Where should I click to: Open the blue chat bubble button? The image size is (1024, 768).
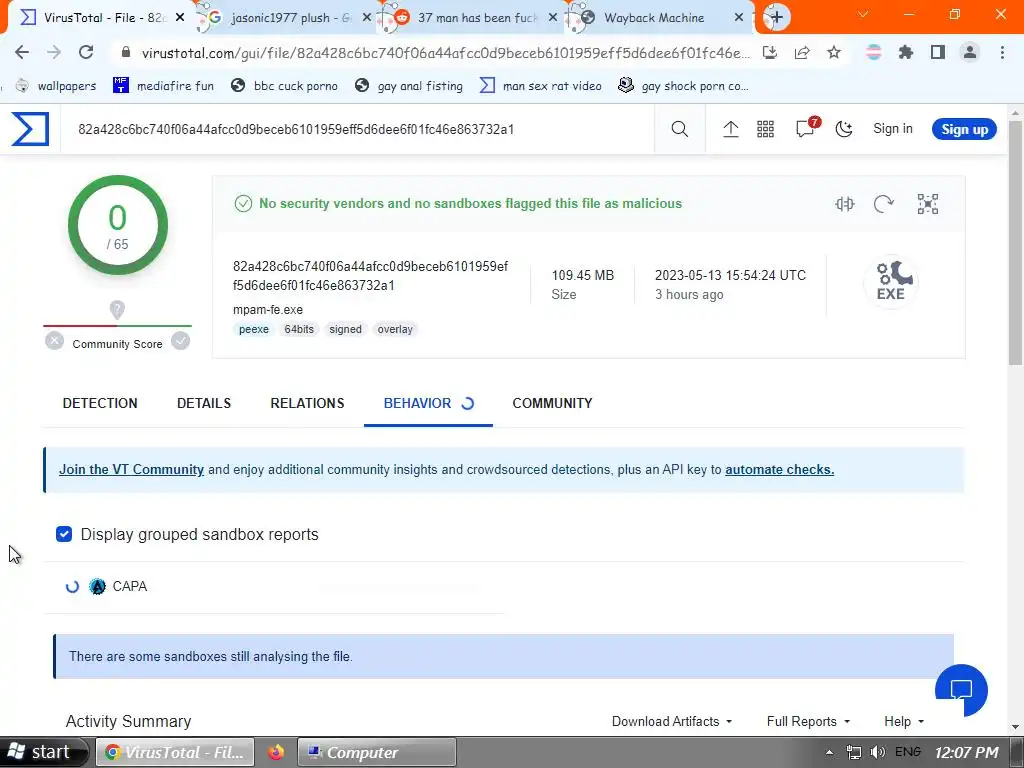tap(961, 690)
